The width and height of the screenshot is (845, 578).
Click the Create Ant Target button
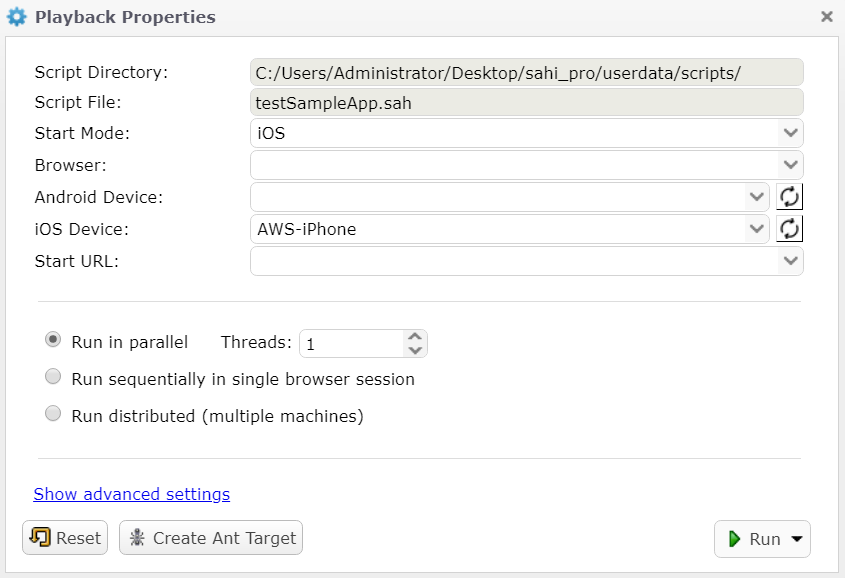[x=211, y=538]
